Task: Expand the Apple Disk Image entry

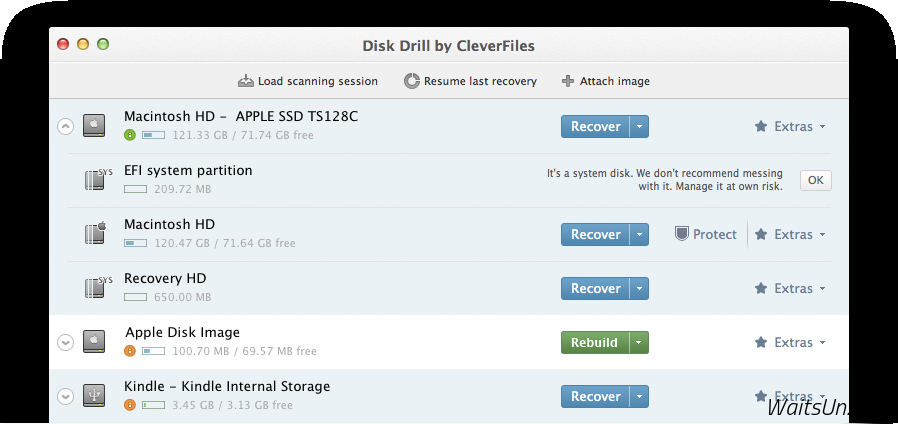Action: point(66,343)
